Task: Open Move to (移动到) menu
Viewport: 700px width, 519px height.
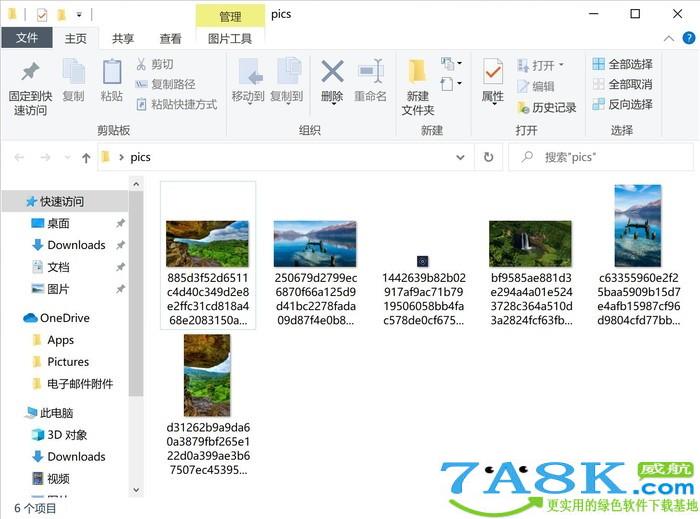Action: [248, 81]
